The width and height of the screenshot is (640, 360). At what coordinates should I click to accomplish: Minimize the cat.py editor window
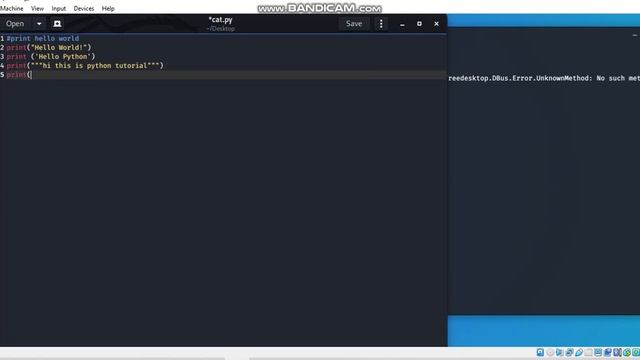tap(402, 24)
